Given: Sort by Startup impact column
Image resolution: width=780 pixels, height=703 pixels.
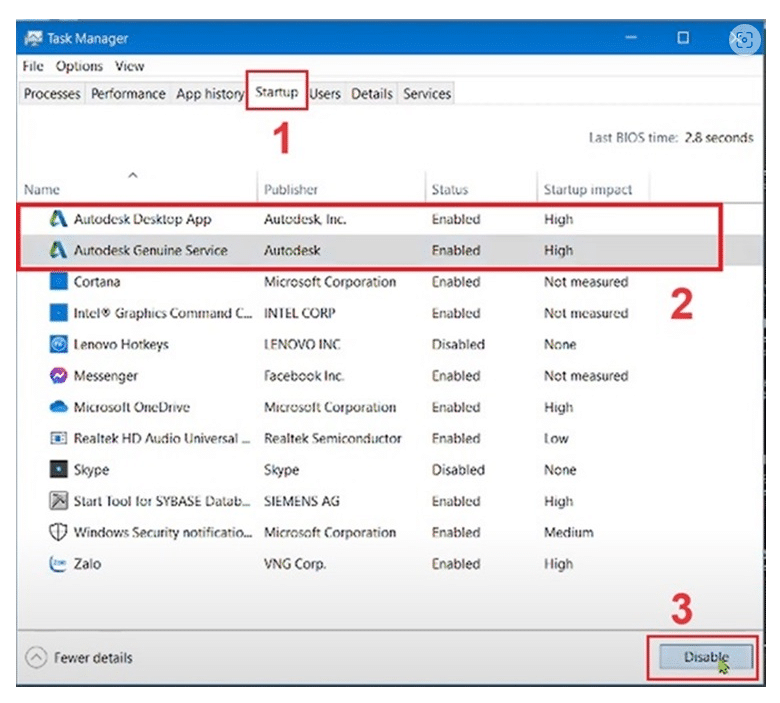Looking at the screenshot, I should [587, 189].
